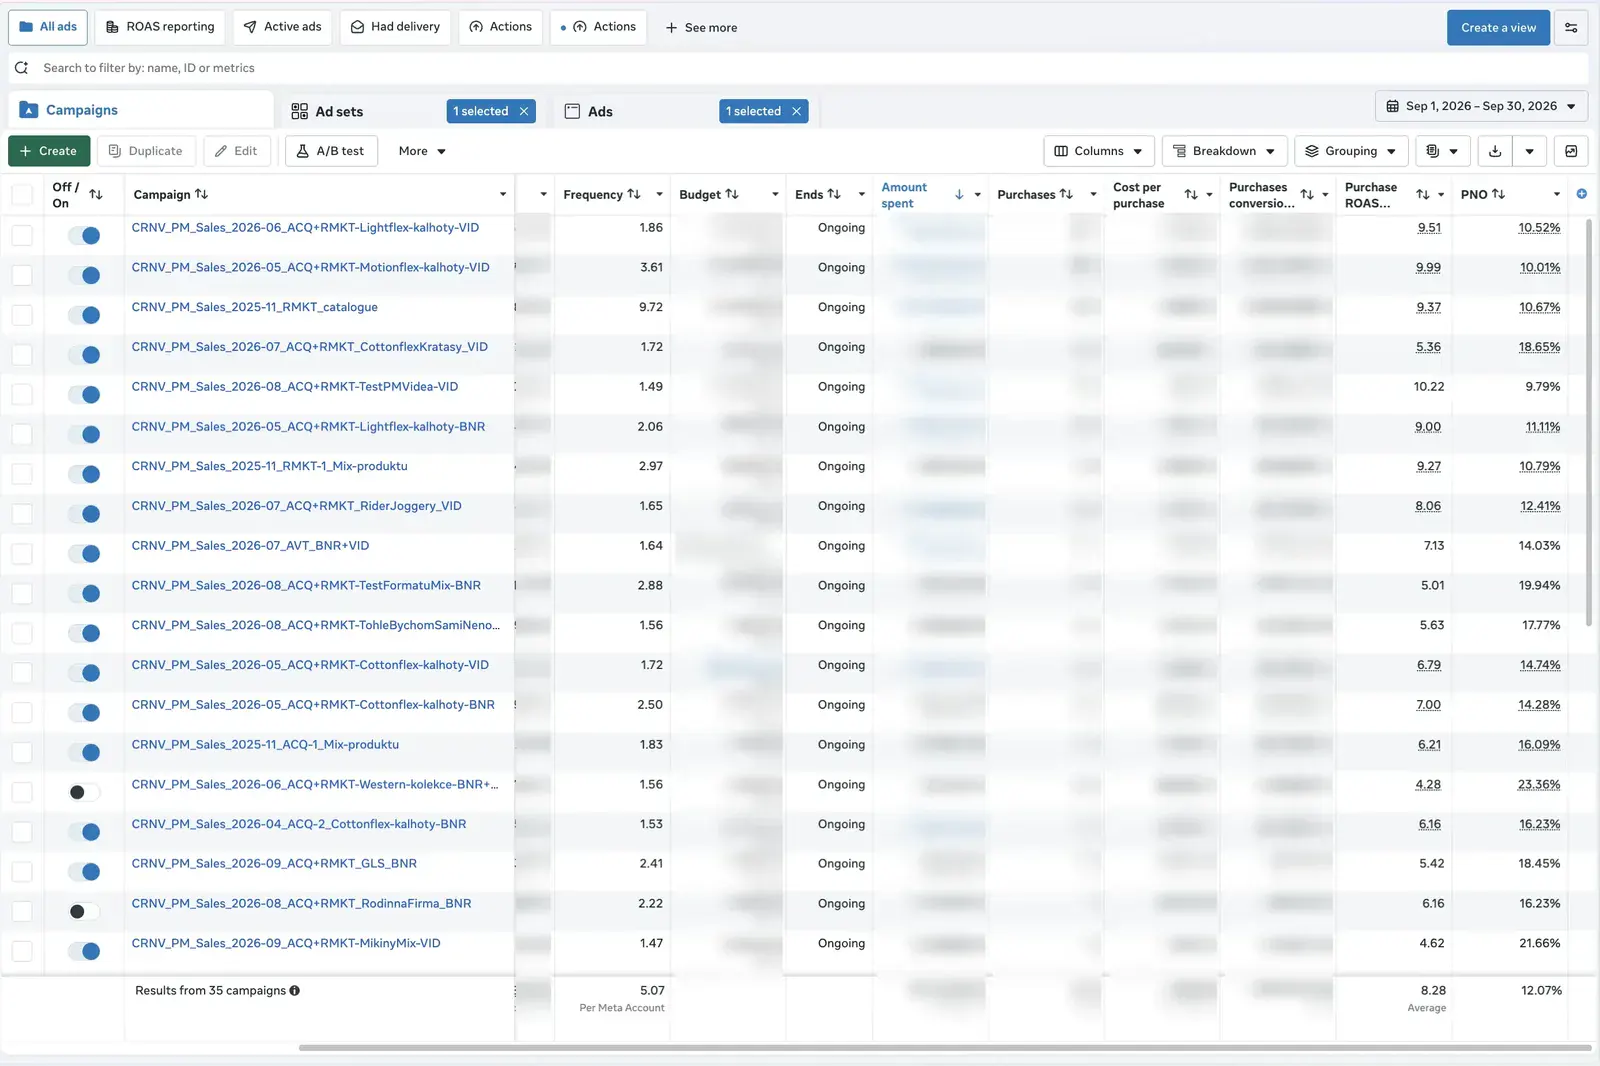Image resolution: width=1600 pixels, height=1066 pixels.
Task: Enable the Western-kolekce-BNR campaign switch
Action: tap(84, 792)
